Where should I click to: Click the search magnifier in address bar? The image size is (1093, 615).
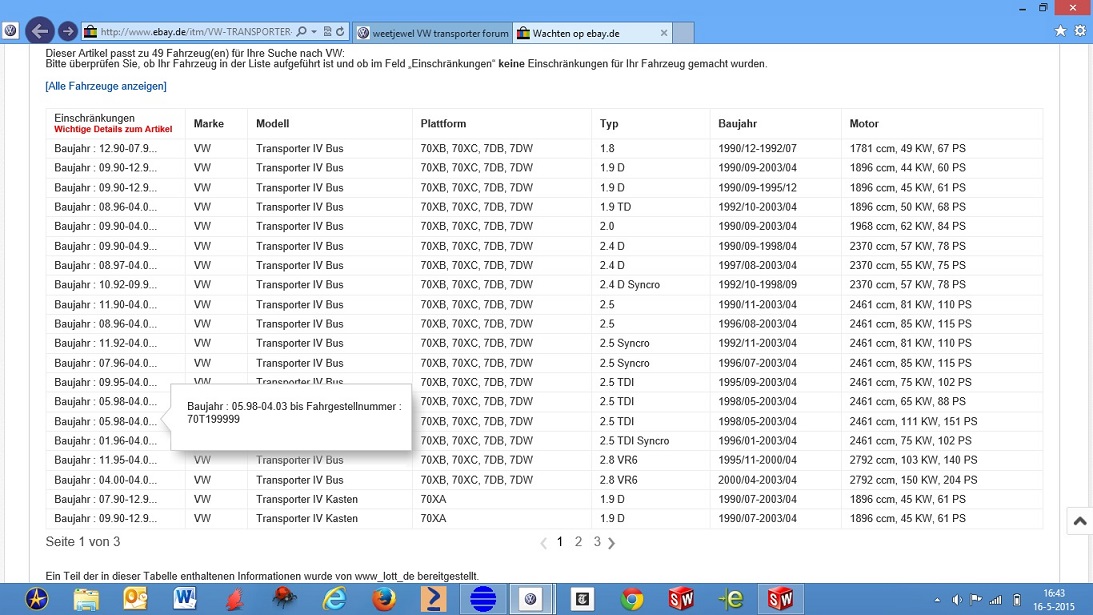tap(302, 32)
